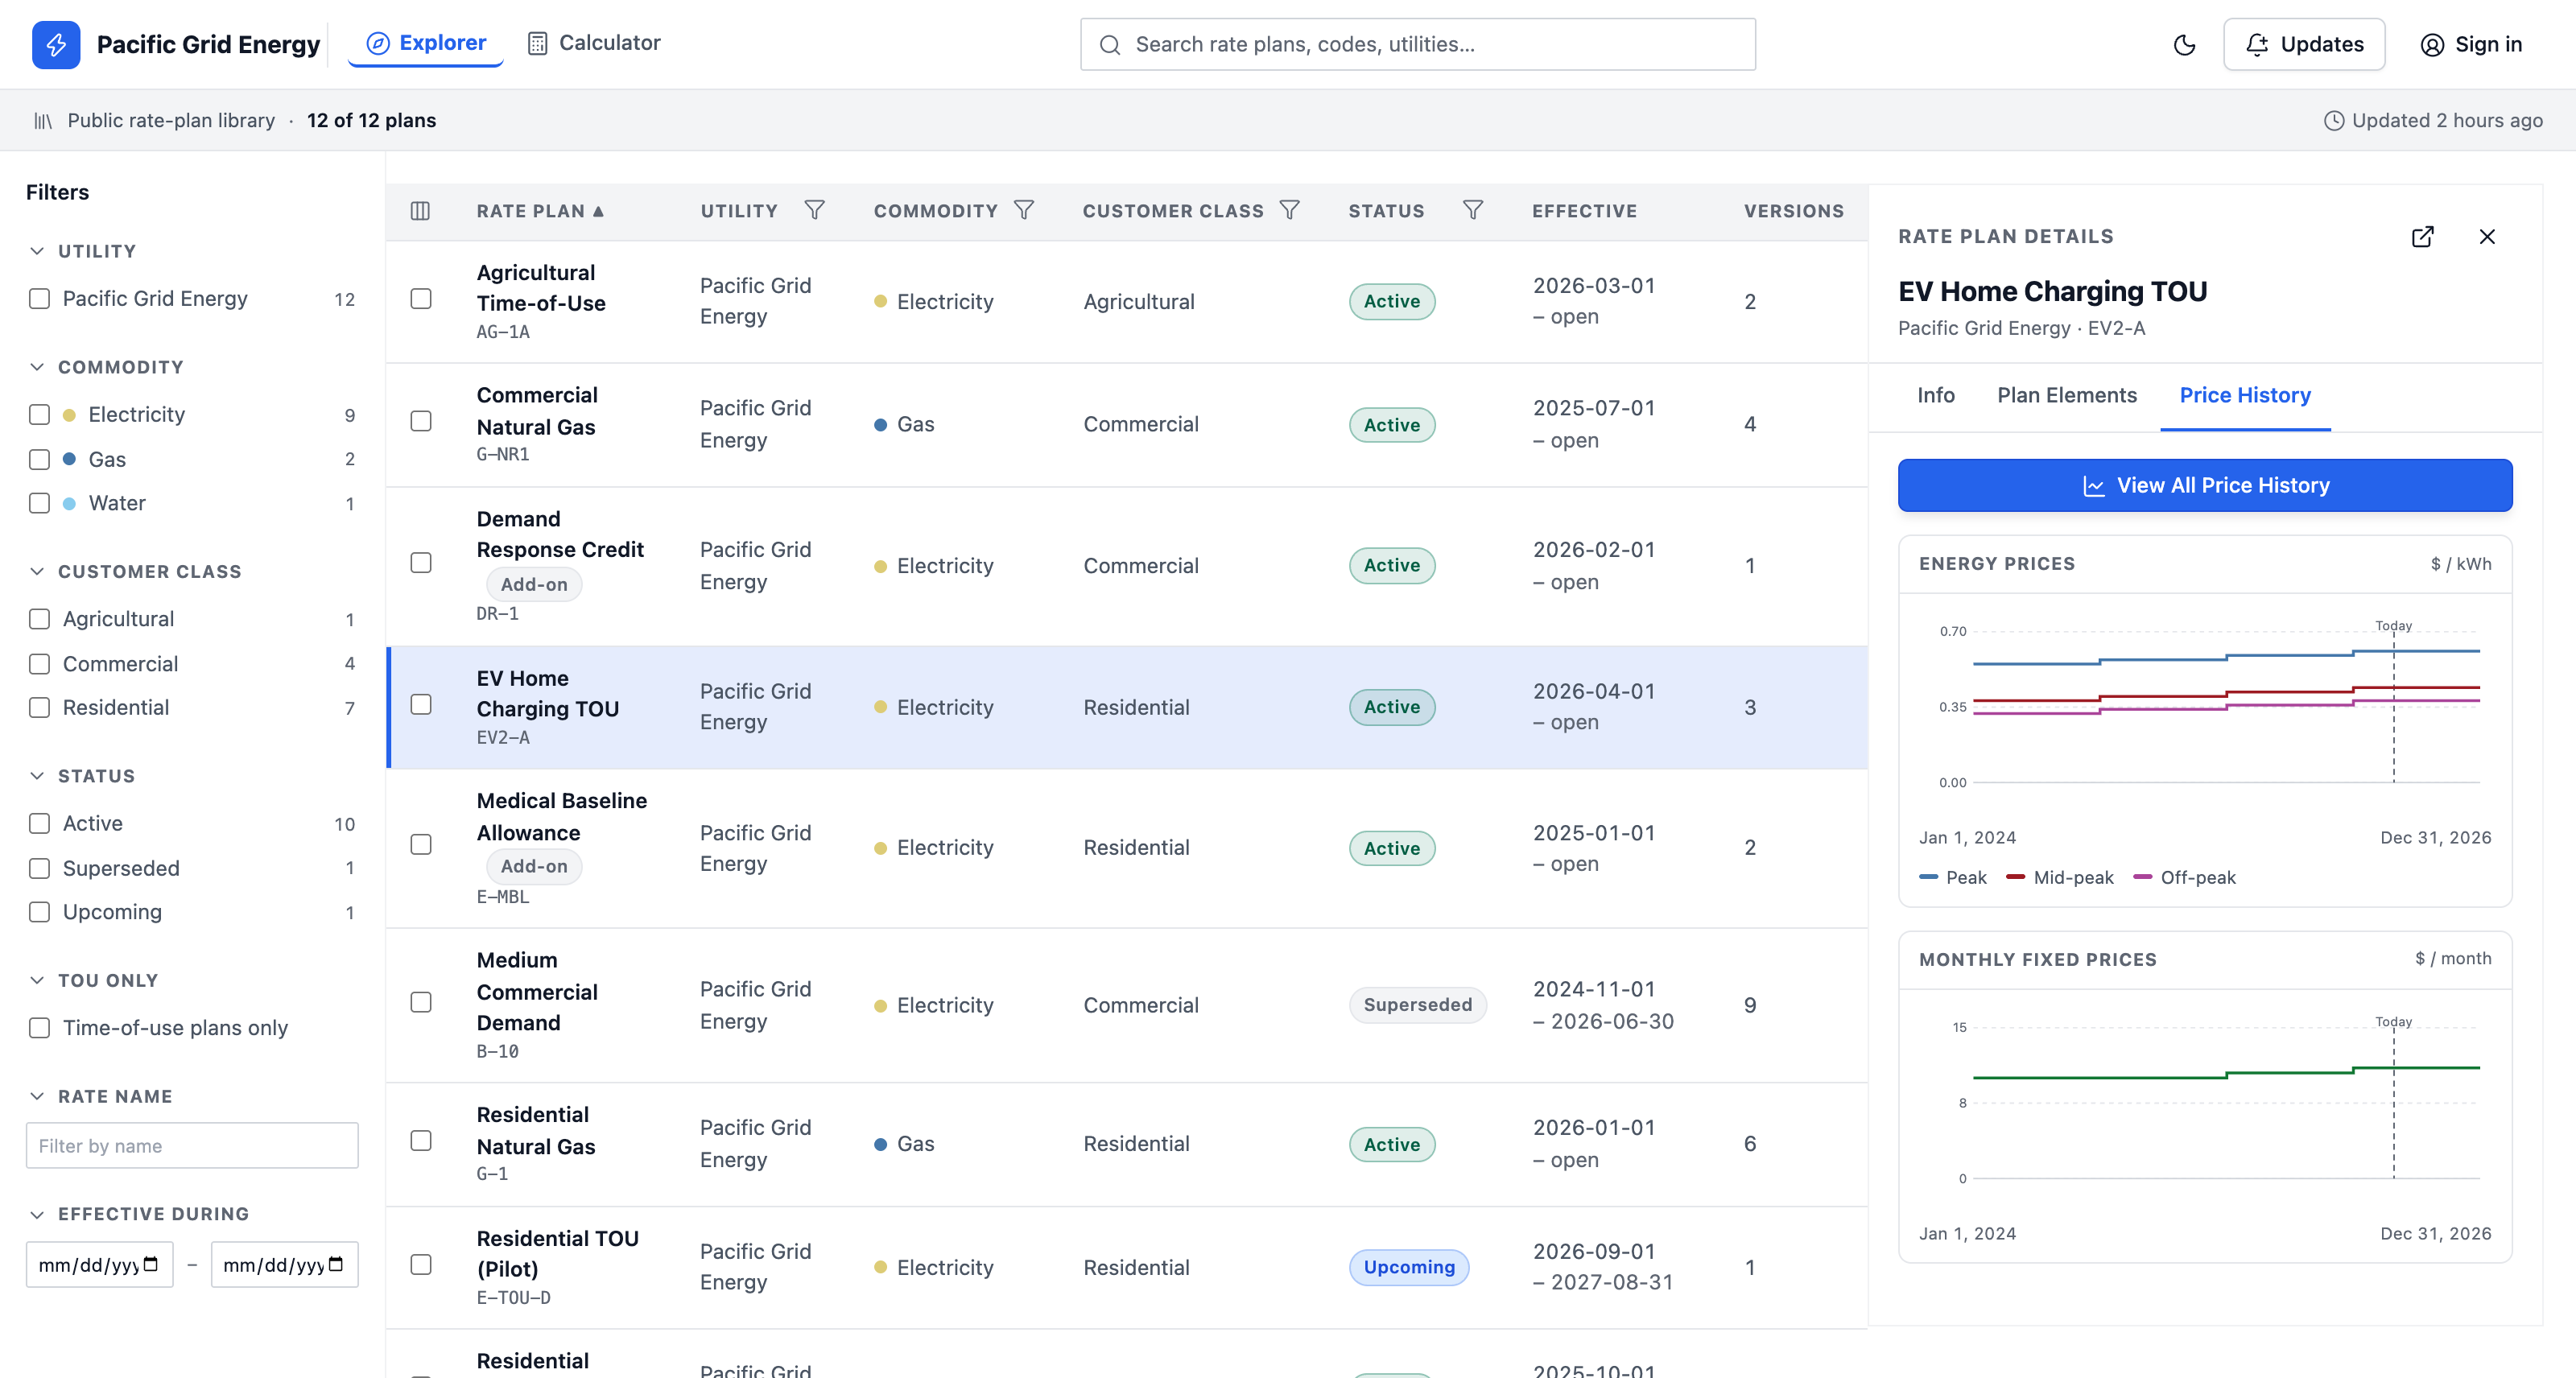Viewport: 2576px width, 1378px height.
Task: Open details in new window icon
Action: click(x=2422, y=237)
